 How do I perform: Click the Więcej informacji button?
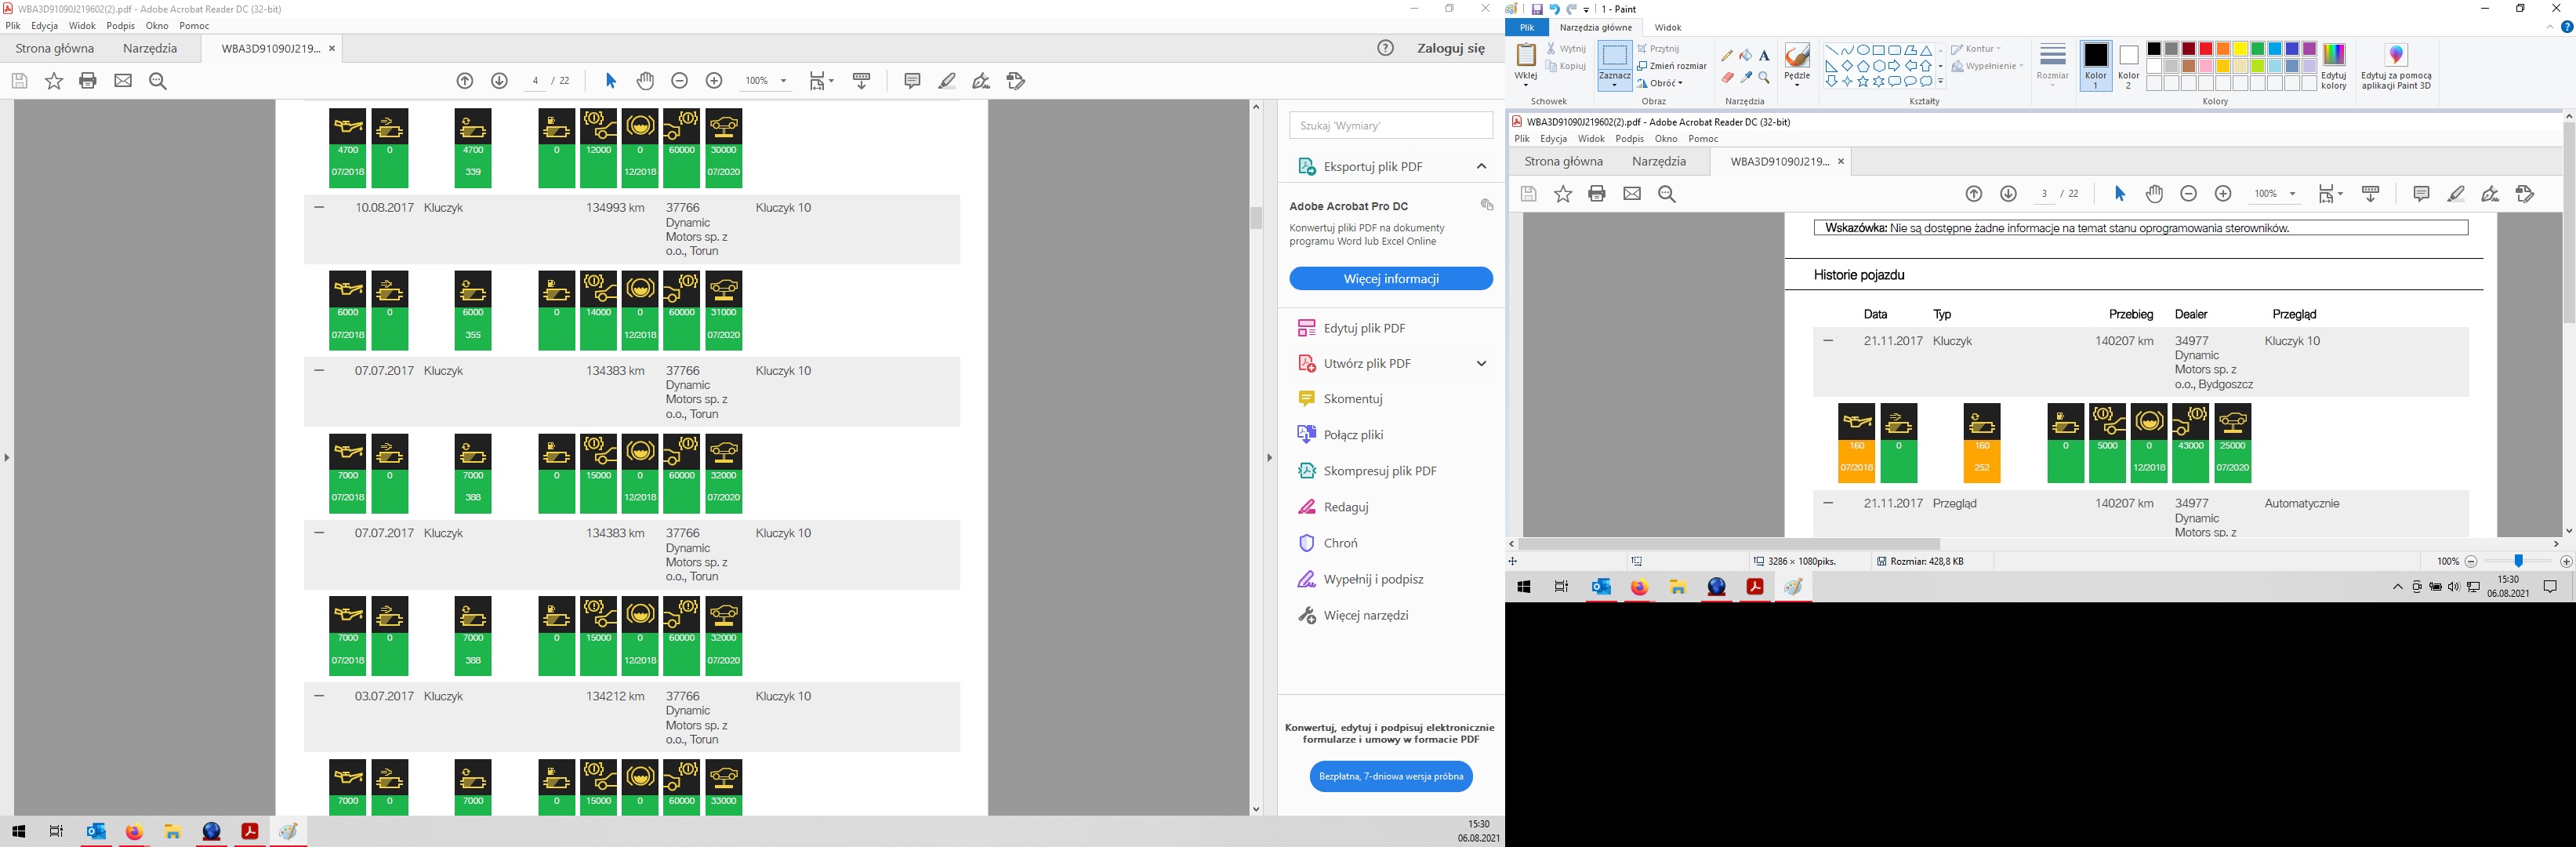pyautogui.click(x=1391, y=279)
